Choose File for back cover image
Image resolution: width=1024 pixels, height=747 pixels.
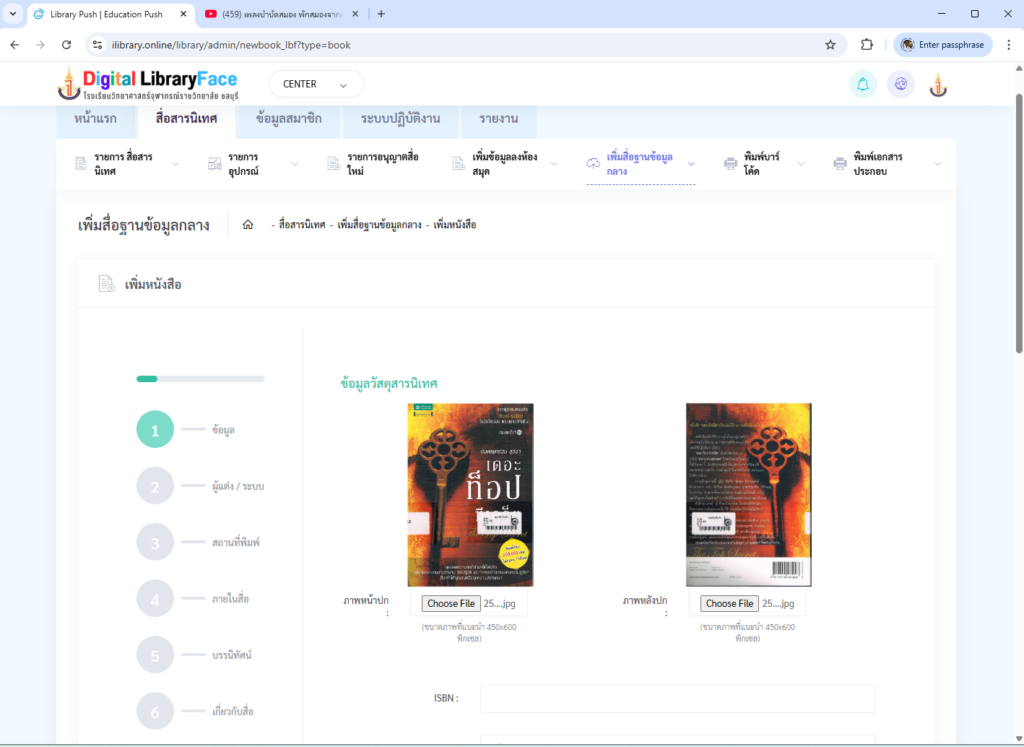(x=729, y=603)
